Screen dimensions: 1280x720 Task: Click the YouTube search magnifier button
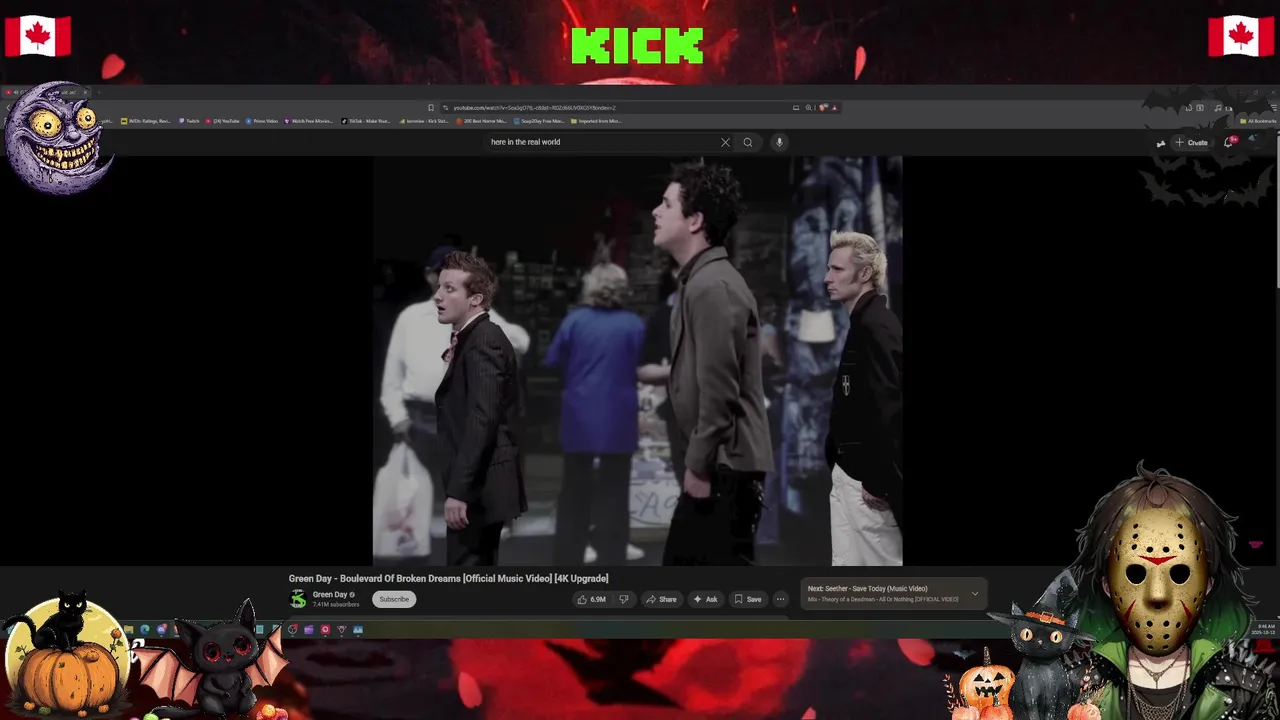[x=747, y=142]
